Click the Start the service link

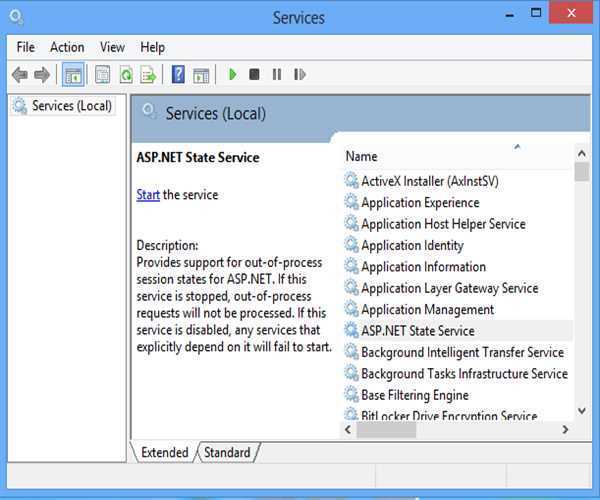coord(148,195)
